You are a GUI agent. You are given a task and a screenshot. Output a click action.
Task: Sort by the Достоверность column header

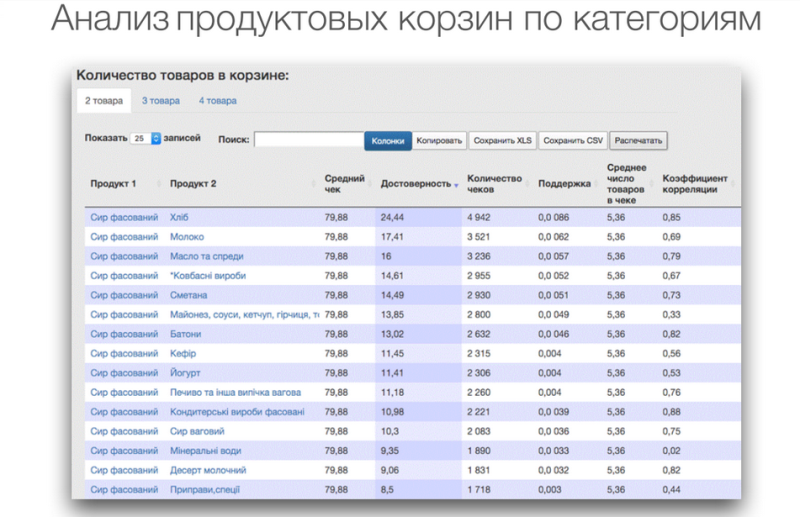coord(416,184)
